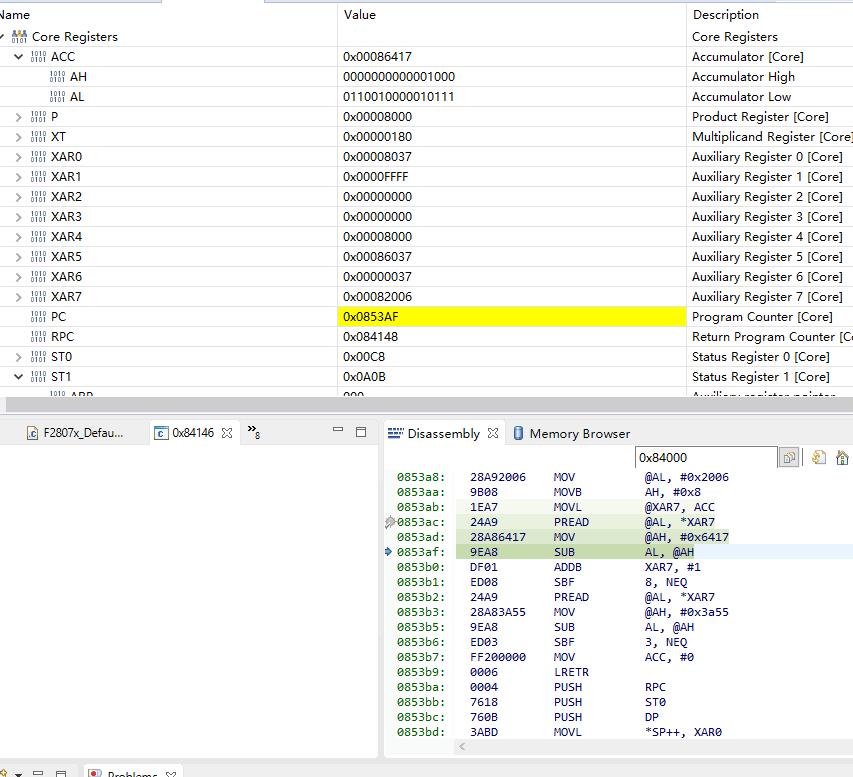
Task: Click the PC register icon
Action: [x=39, y=317]
